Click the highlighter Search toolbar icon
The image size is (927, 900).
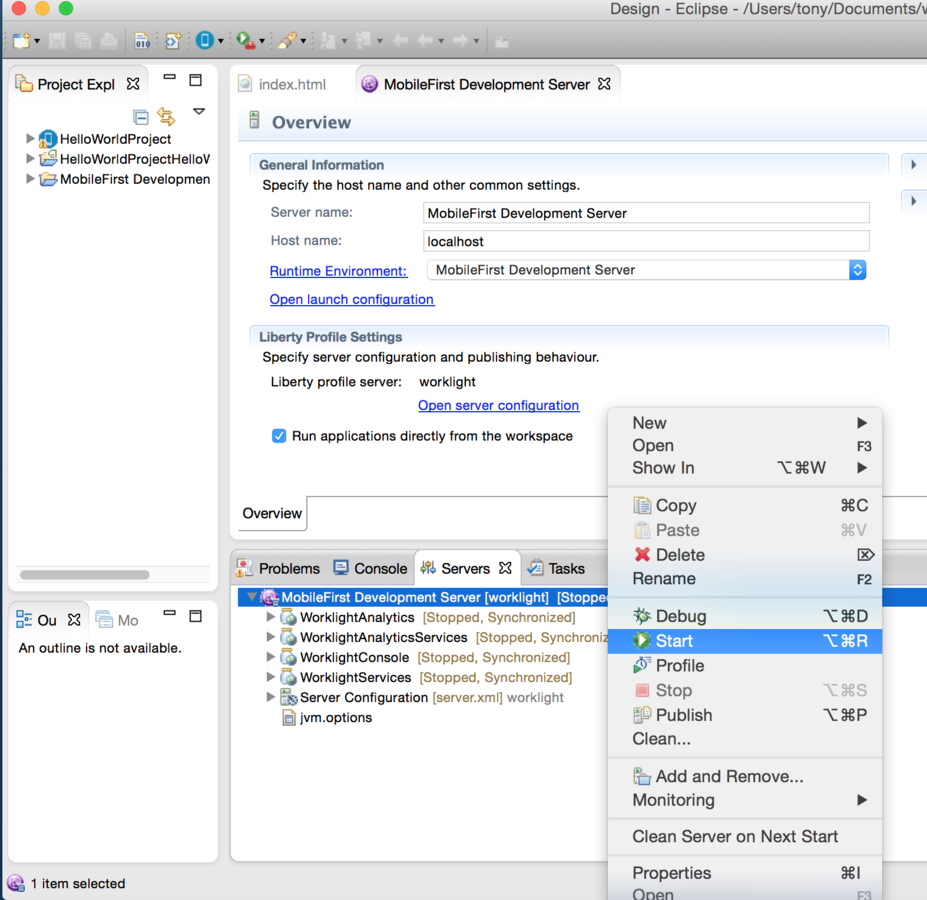point(287,41)
